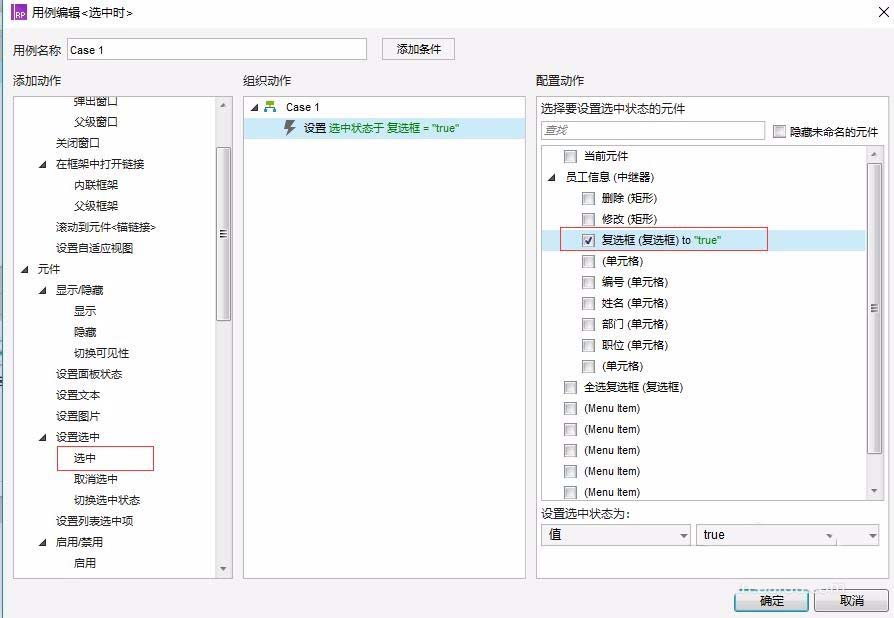Screen dimensions: 894x618
Task: Click the Axure RP logo icon in title bar
Action: click(x=19, y=13)
